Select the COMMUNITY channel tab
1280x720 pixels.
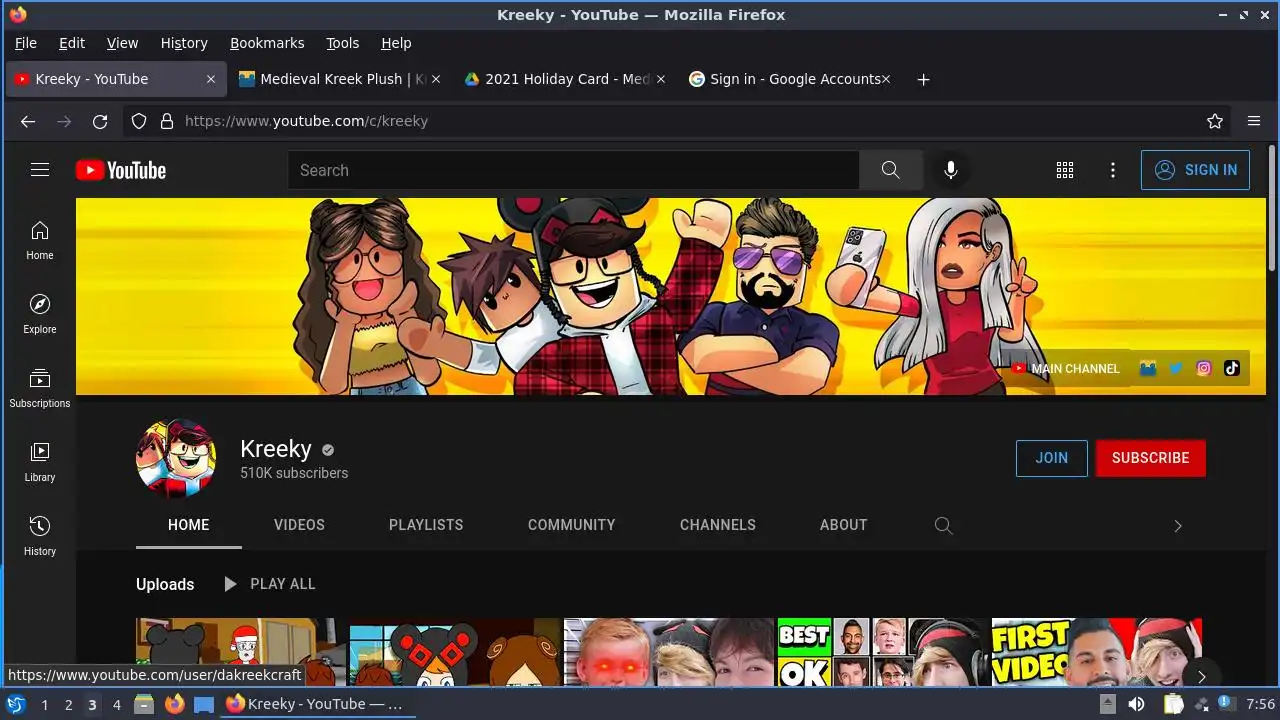pyautogui.click(x=572, y=525)
